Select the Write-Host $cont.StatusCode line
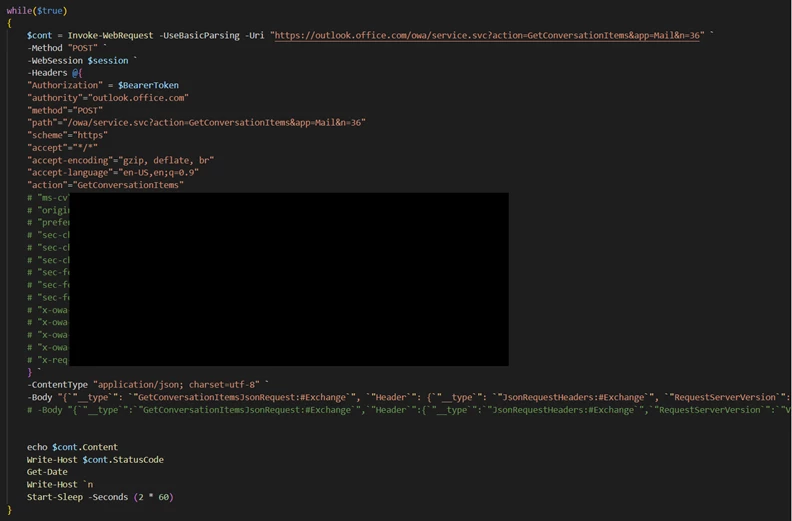This screenshot has width=792, height=521. (95, 460)
